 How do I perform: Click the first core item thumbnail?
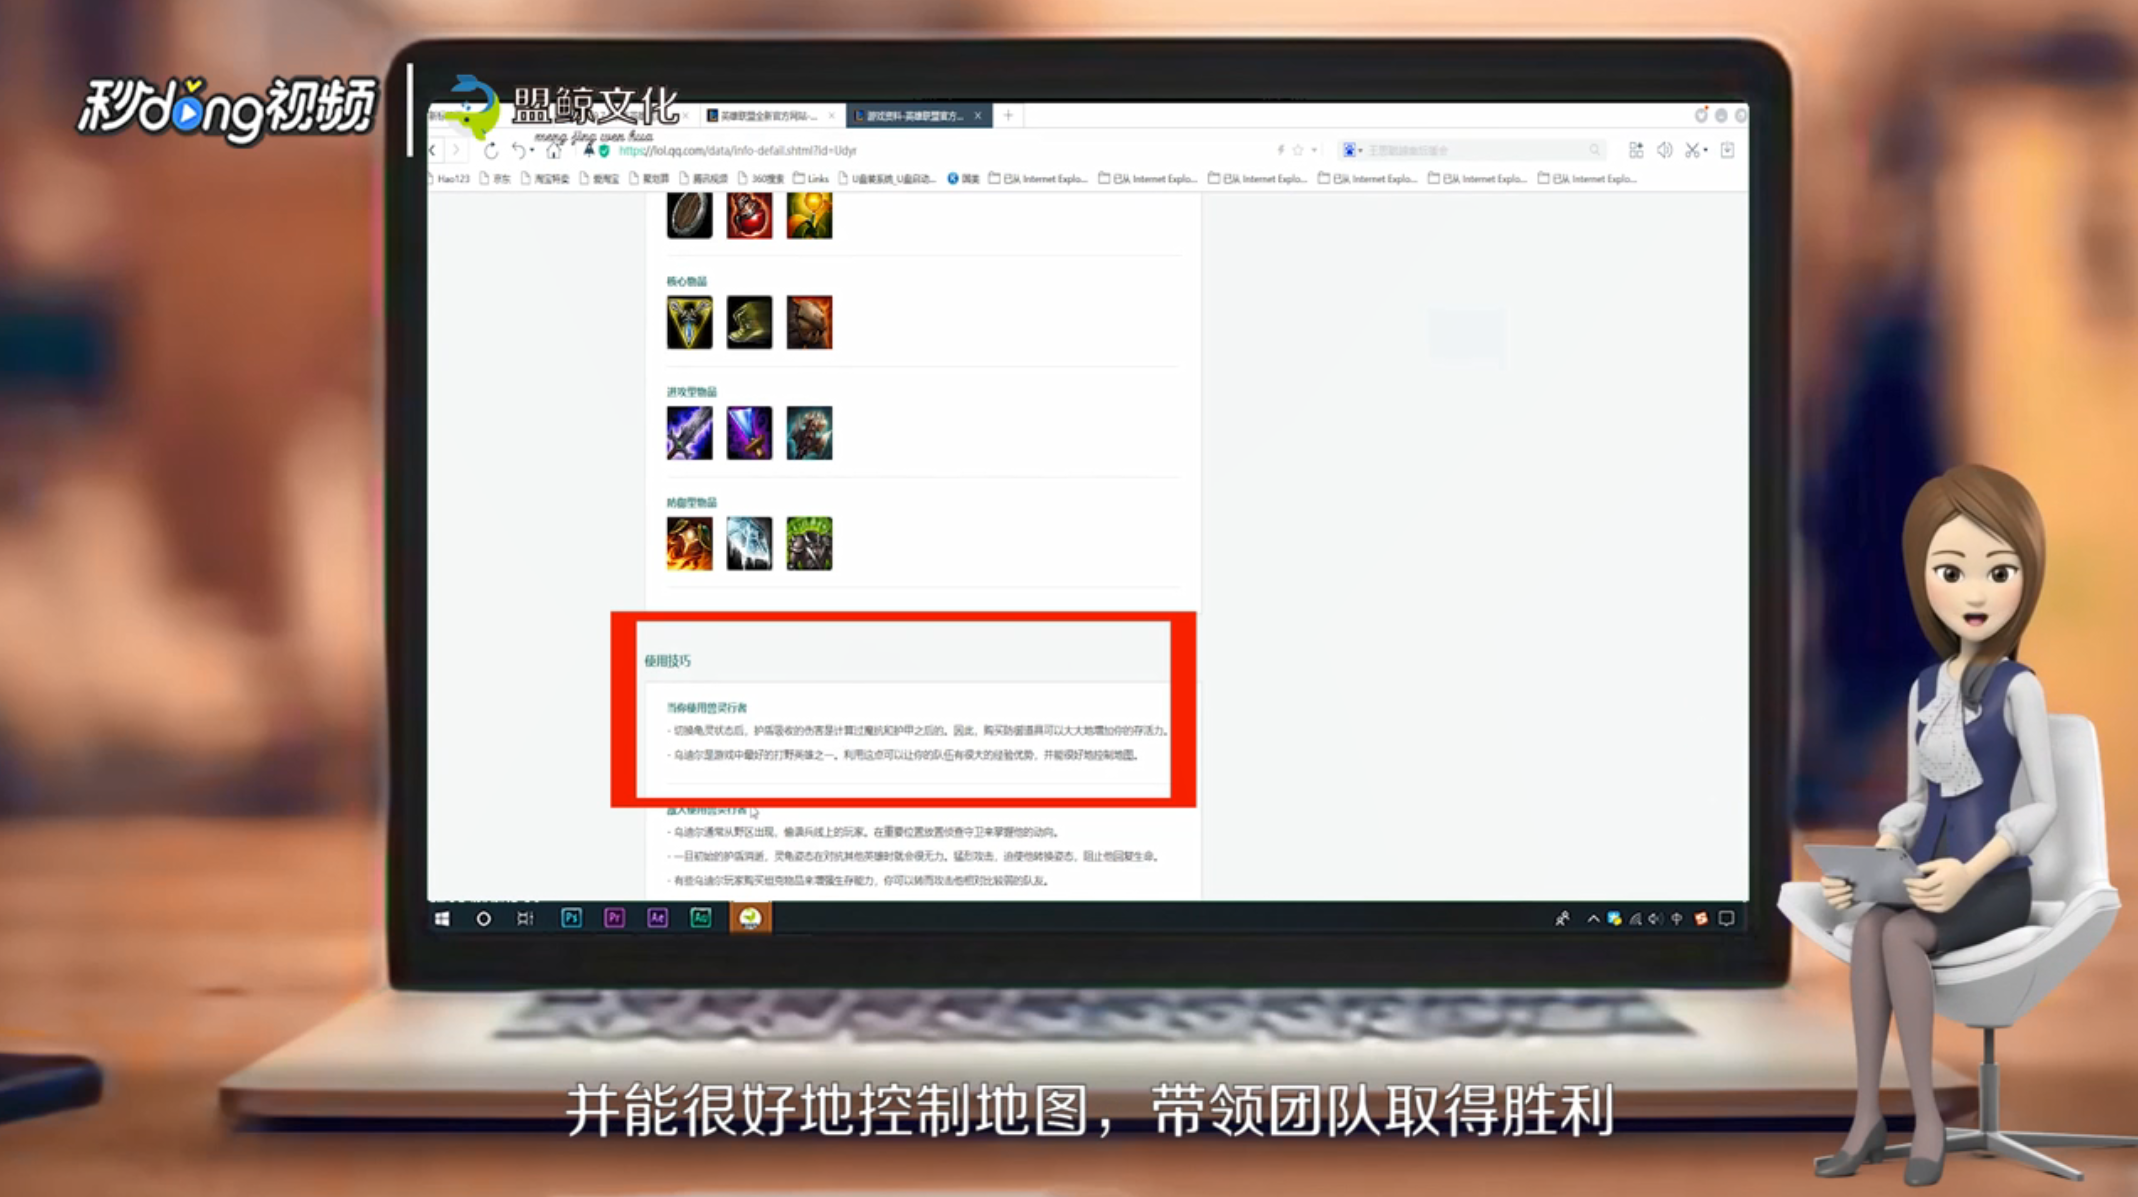tap(689, 323)
